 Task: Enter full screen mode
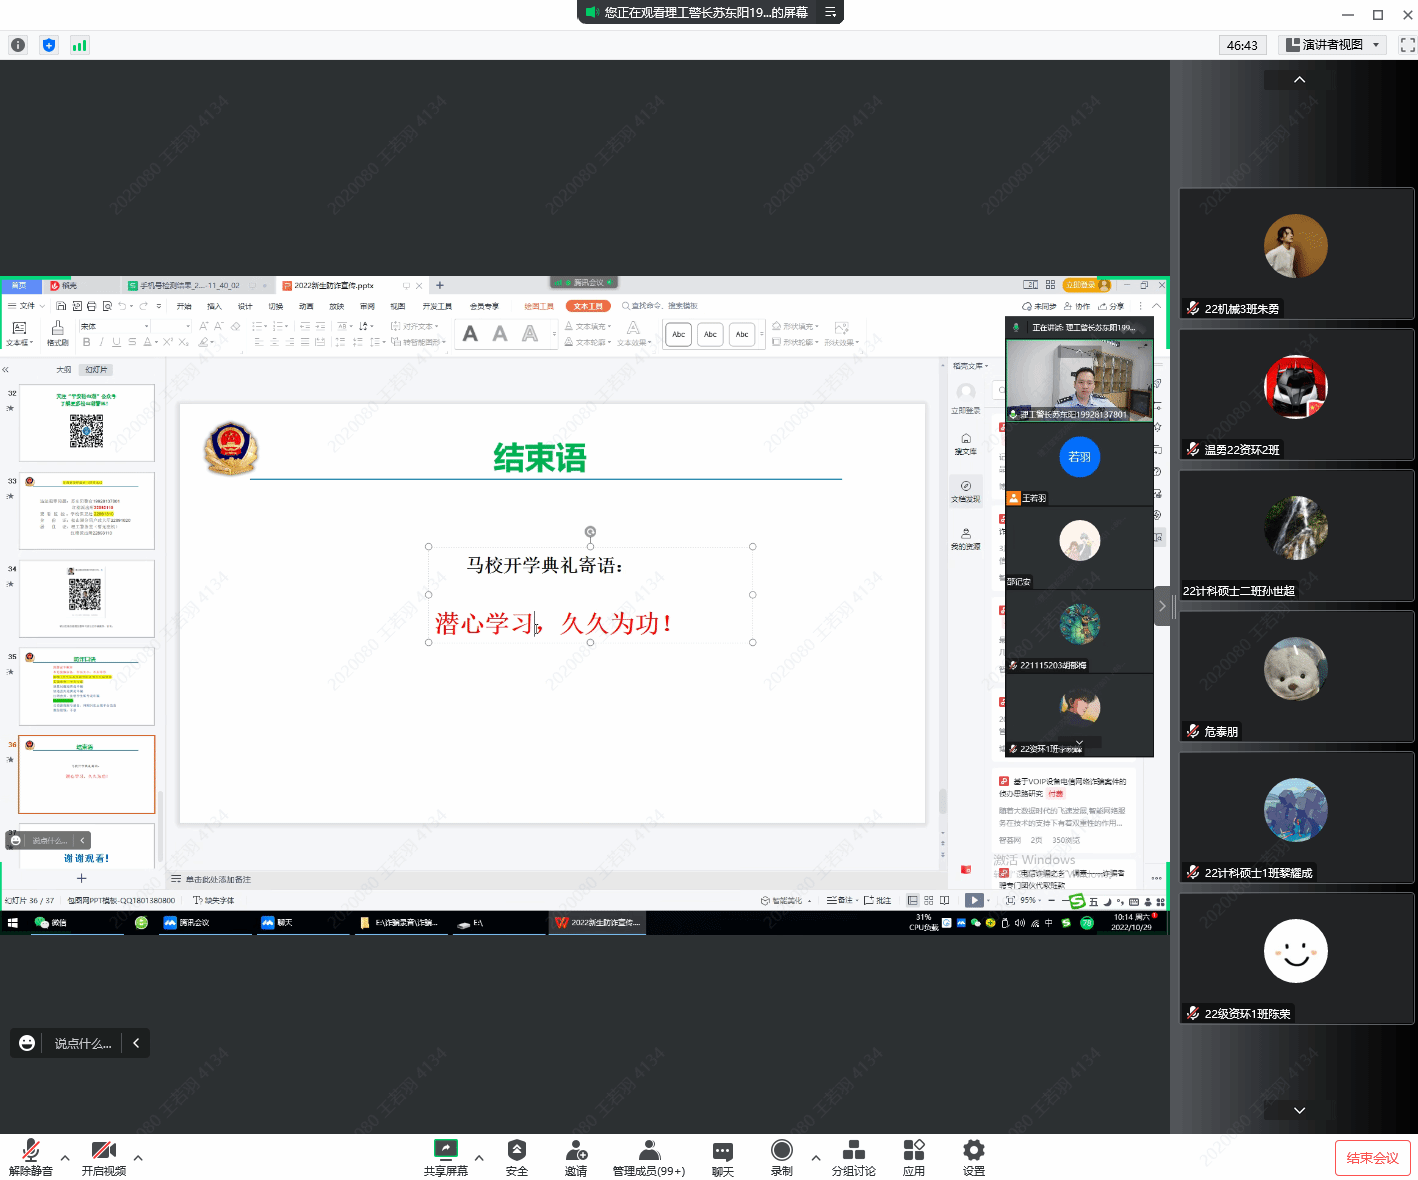pos(1407,45)
